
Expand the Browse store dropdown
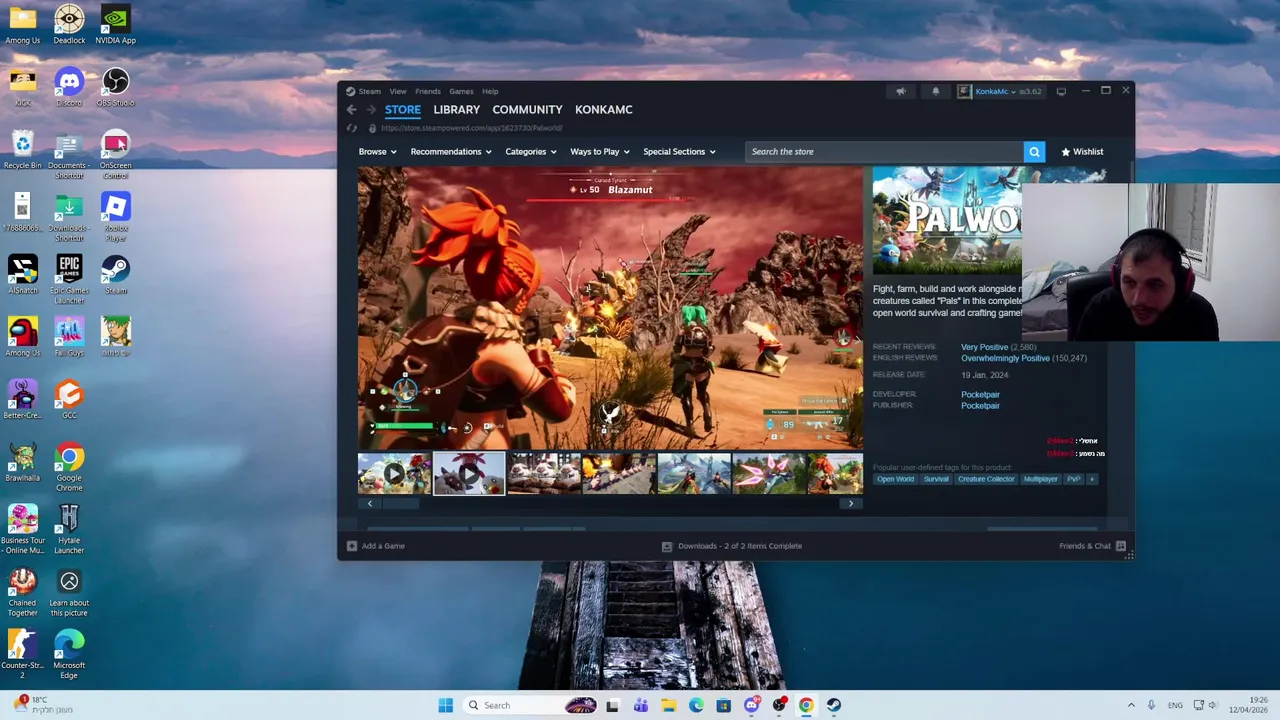(377, 152)
